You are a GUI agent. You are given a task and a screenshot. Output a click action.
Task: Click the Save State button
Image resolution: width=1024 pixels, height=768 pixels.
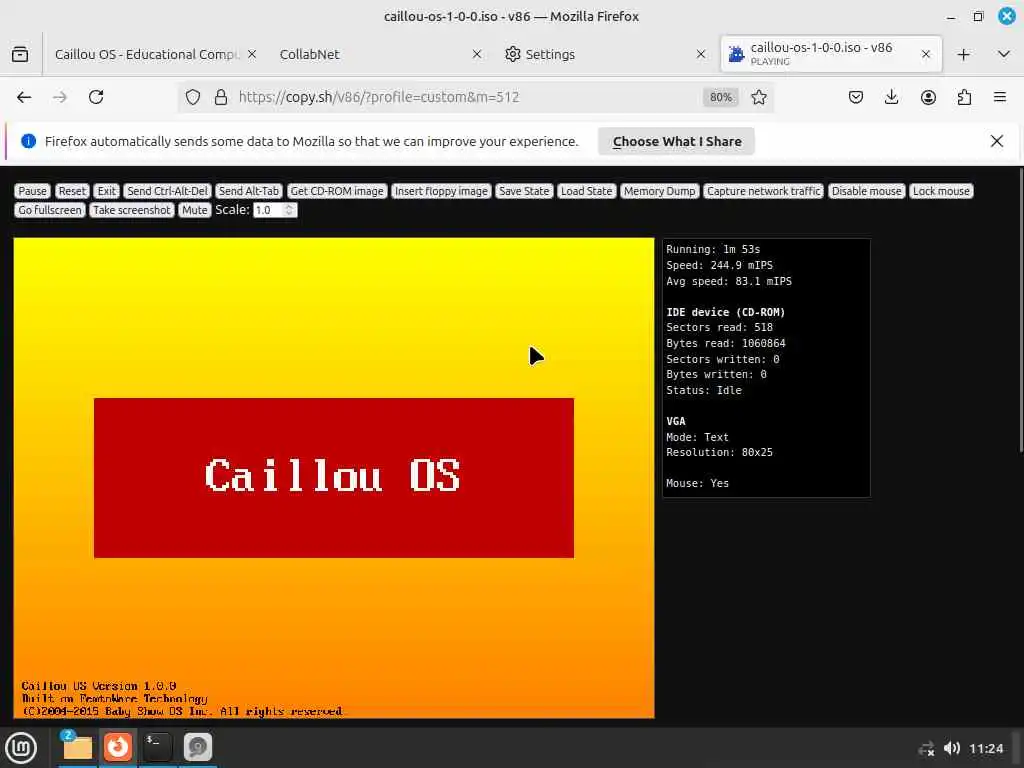coord(524,191)
